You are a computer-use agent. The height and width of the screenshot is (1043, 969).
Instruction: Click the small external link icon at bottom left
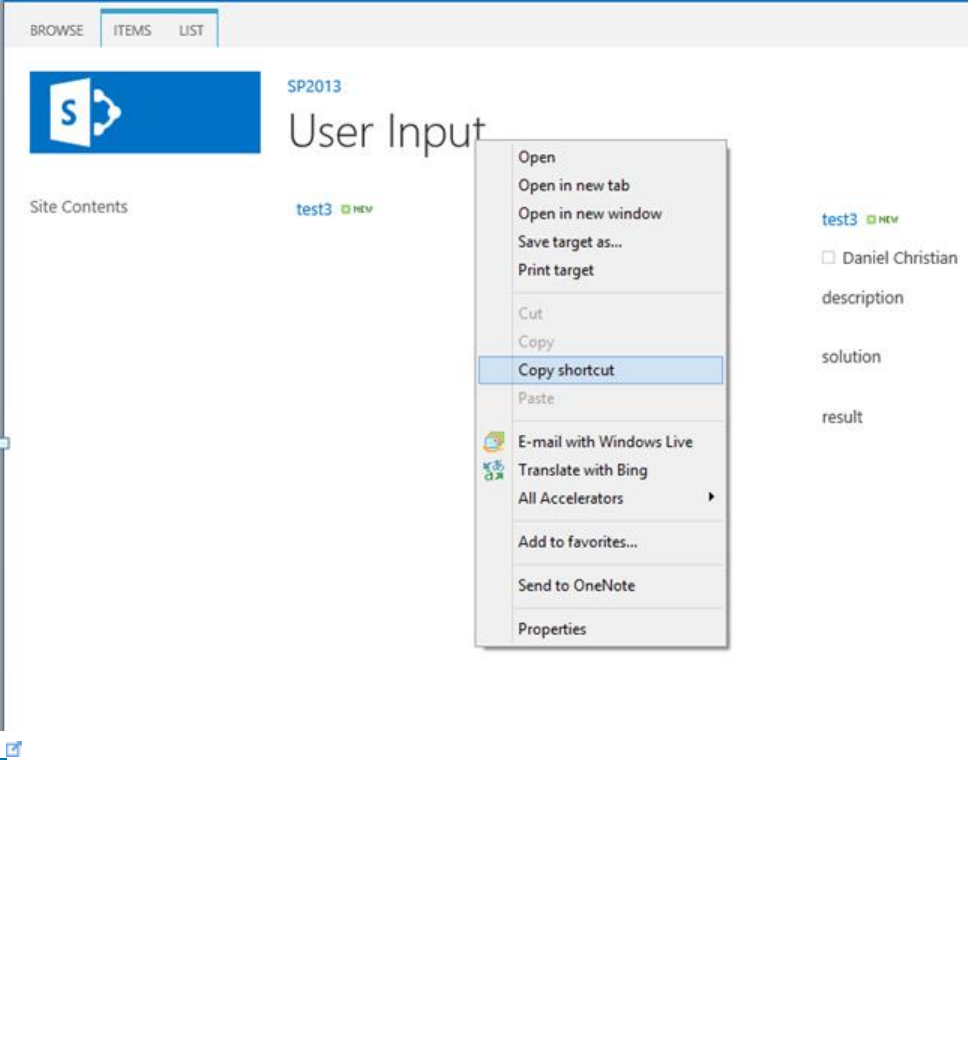click(14, 750)
